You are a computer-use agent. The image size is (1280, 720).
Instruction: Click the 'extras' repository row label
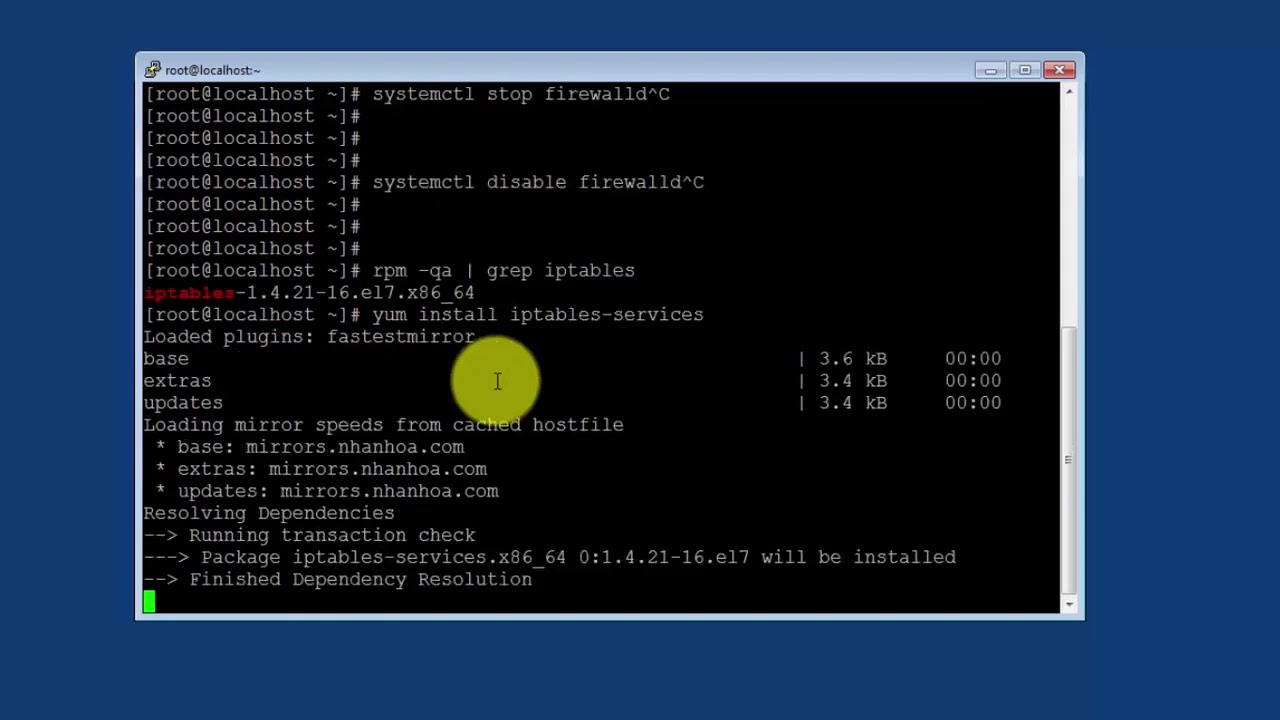point(177,381)
